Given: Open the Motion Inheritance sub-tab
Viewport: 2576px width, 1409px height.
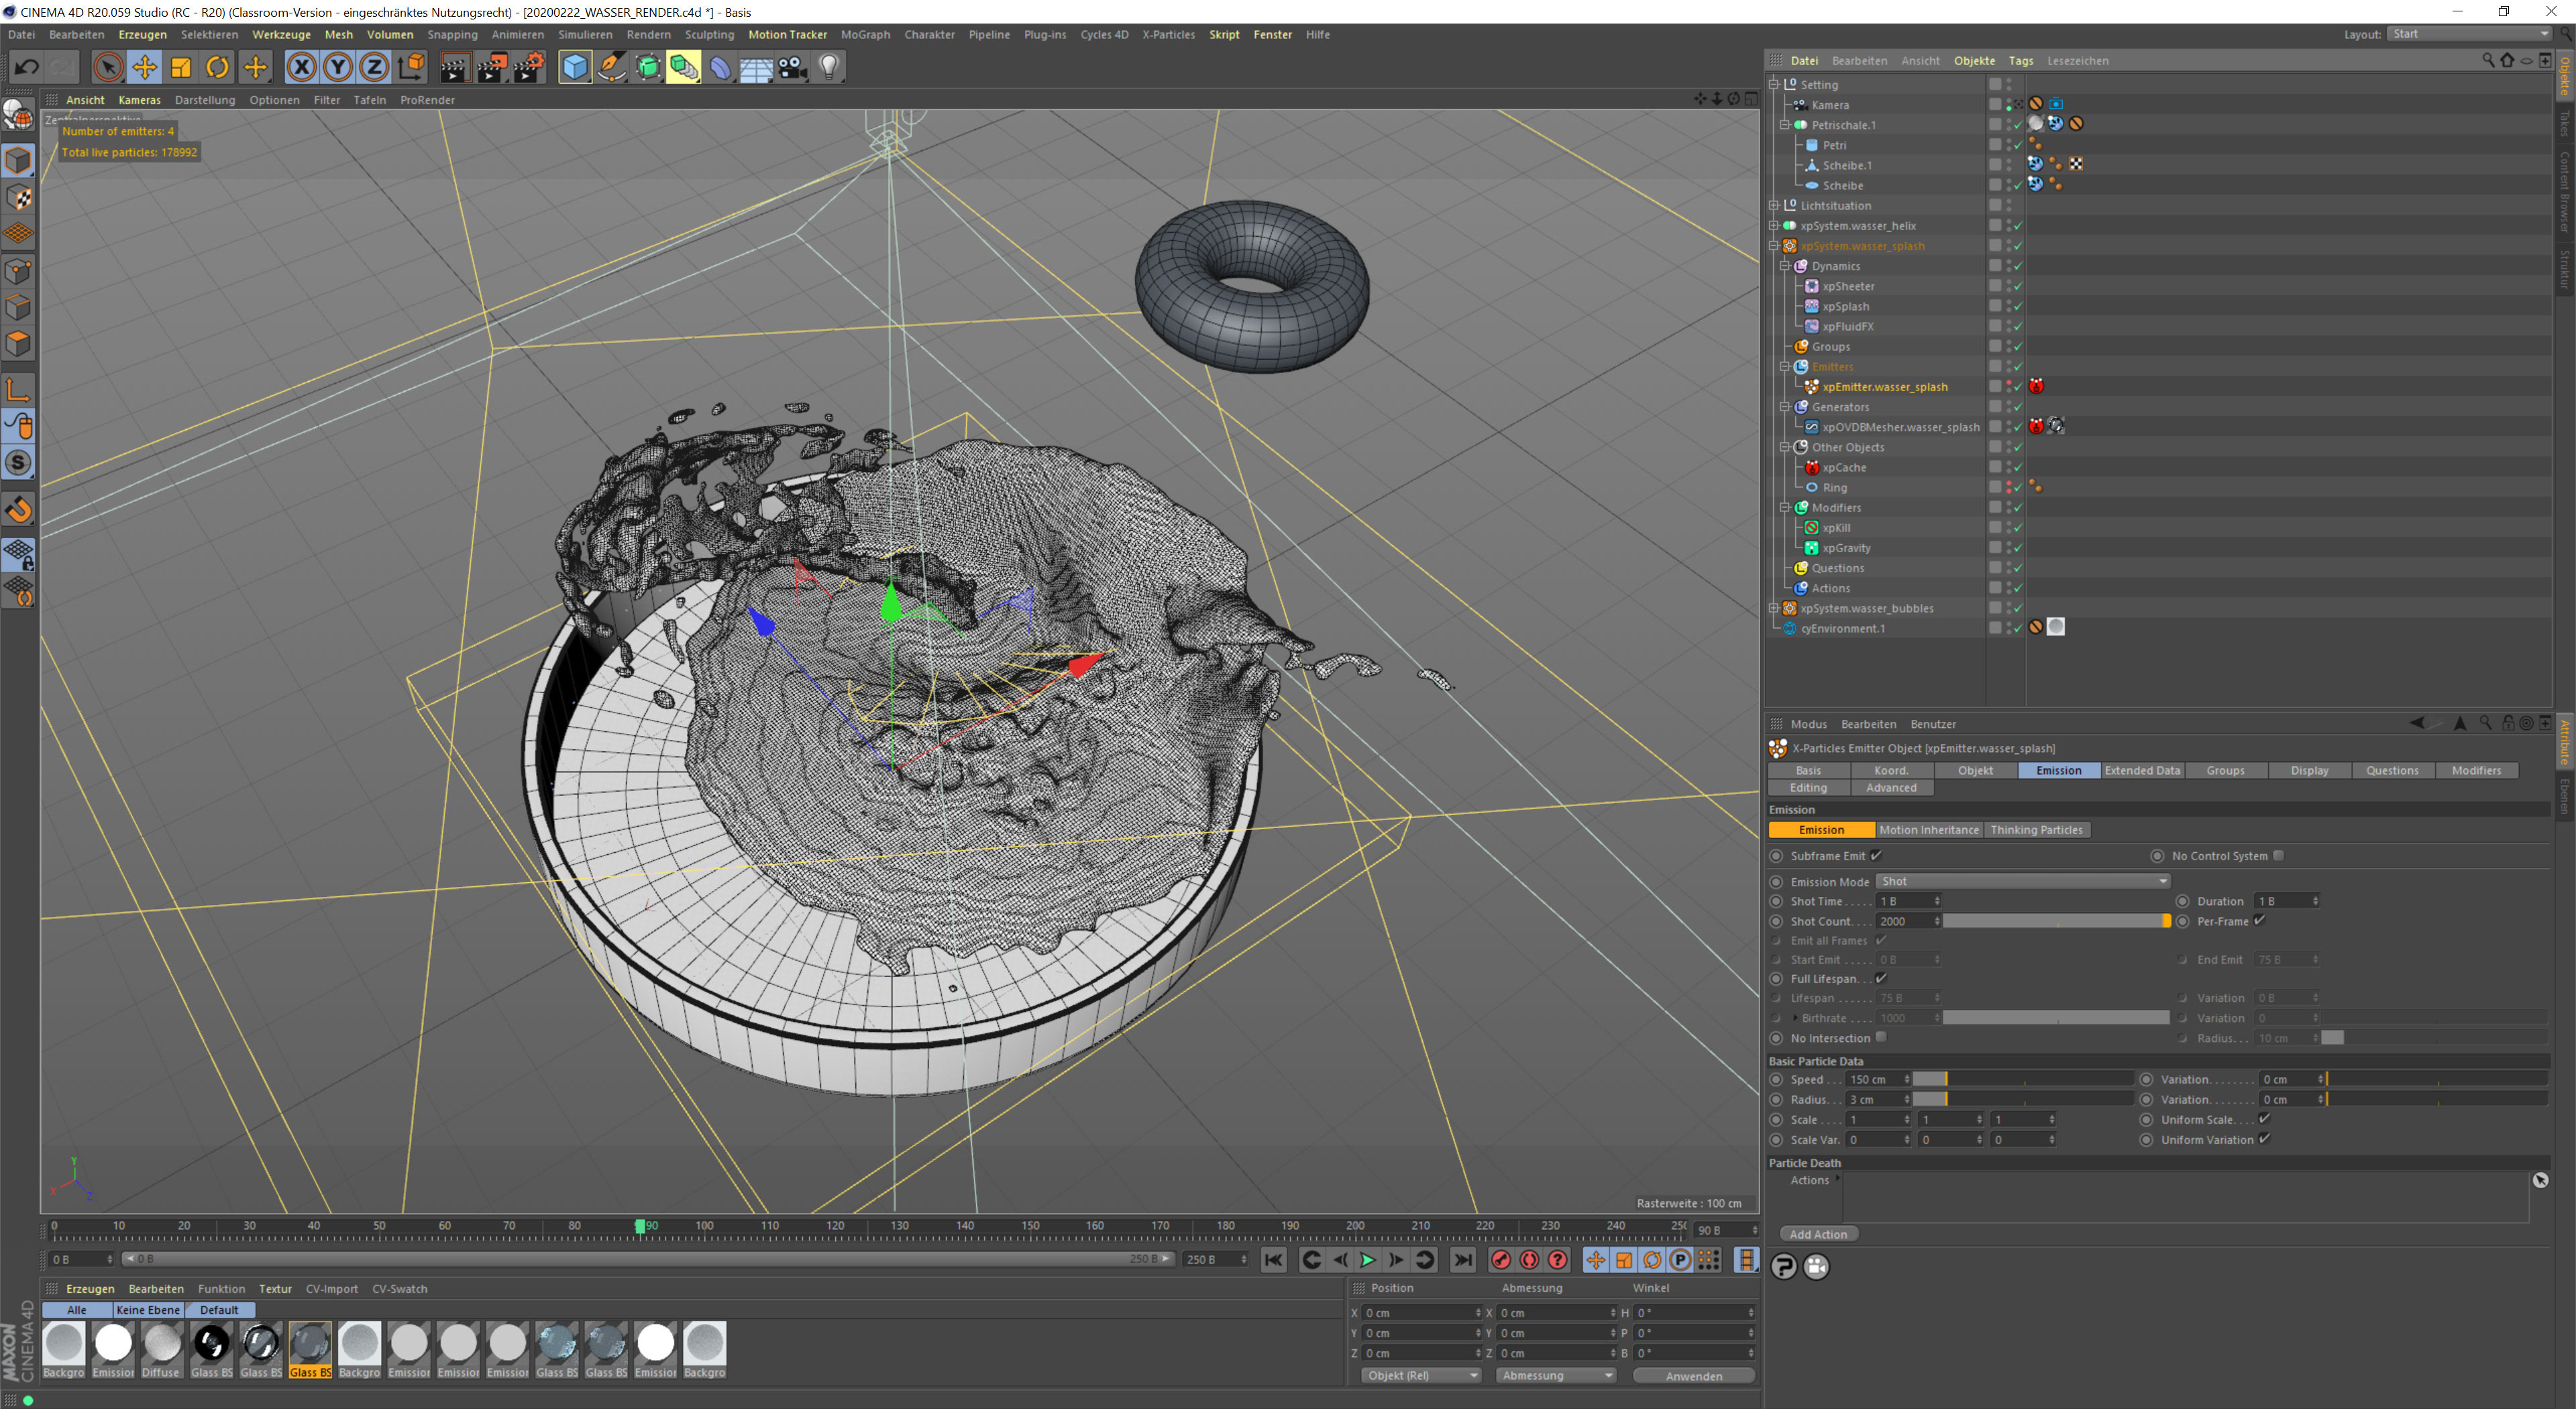Looking at the screenshot, I should [x=1929, y=829].
